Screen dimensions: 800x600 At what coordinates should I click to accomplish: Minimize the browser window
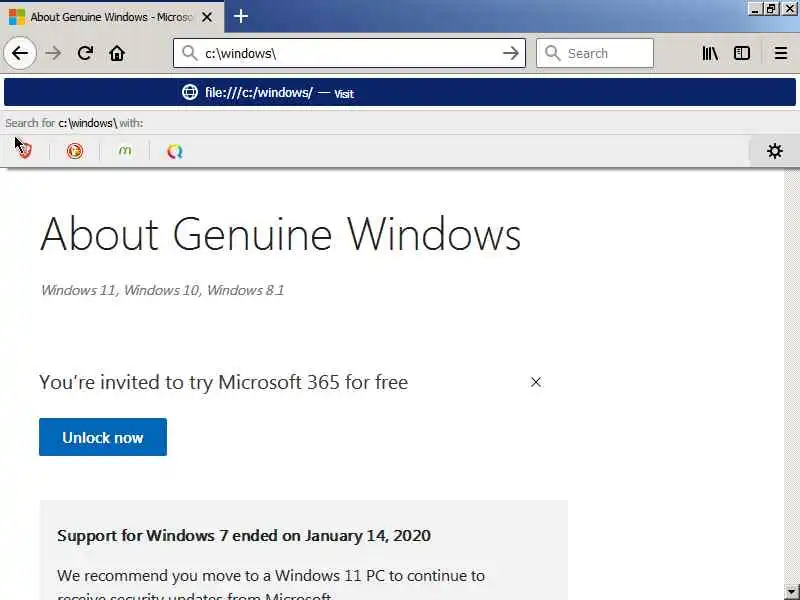(x=756, y=9)
